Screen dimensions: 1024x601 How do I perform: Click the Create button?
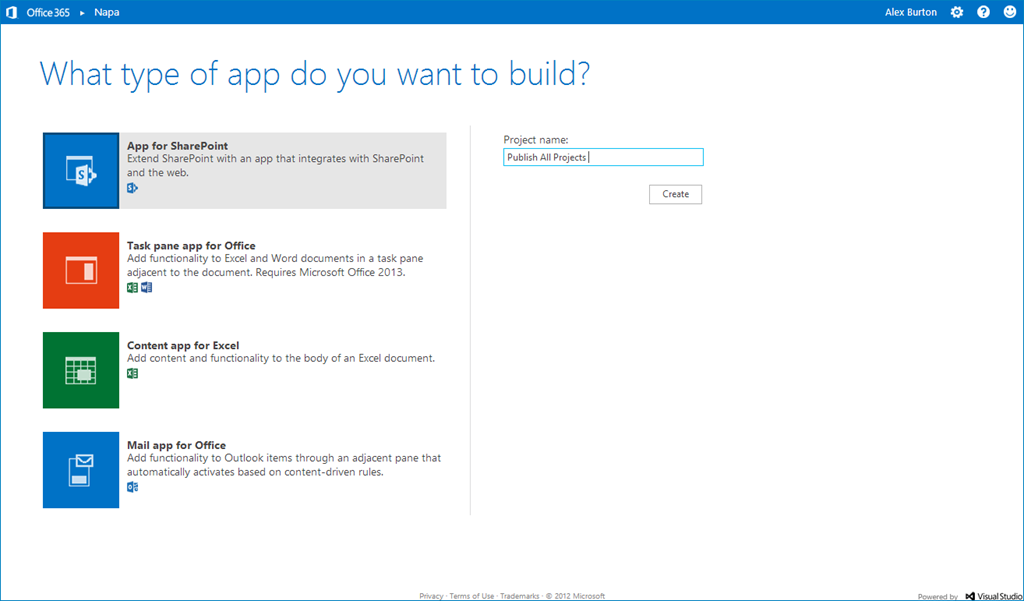click(x=675, y=194)
